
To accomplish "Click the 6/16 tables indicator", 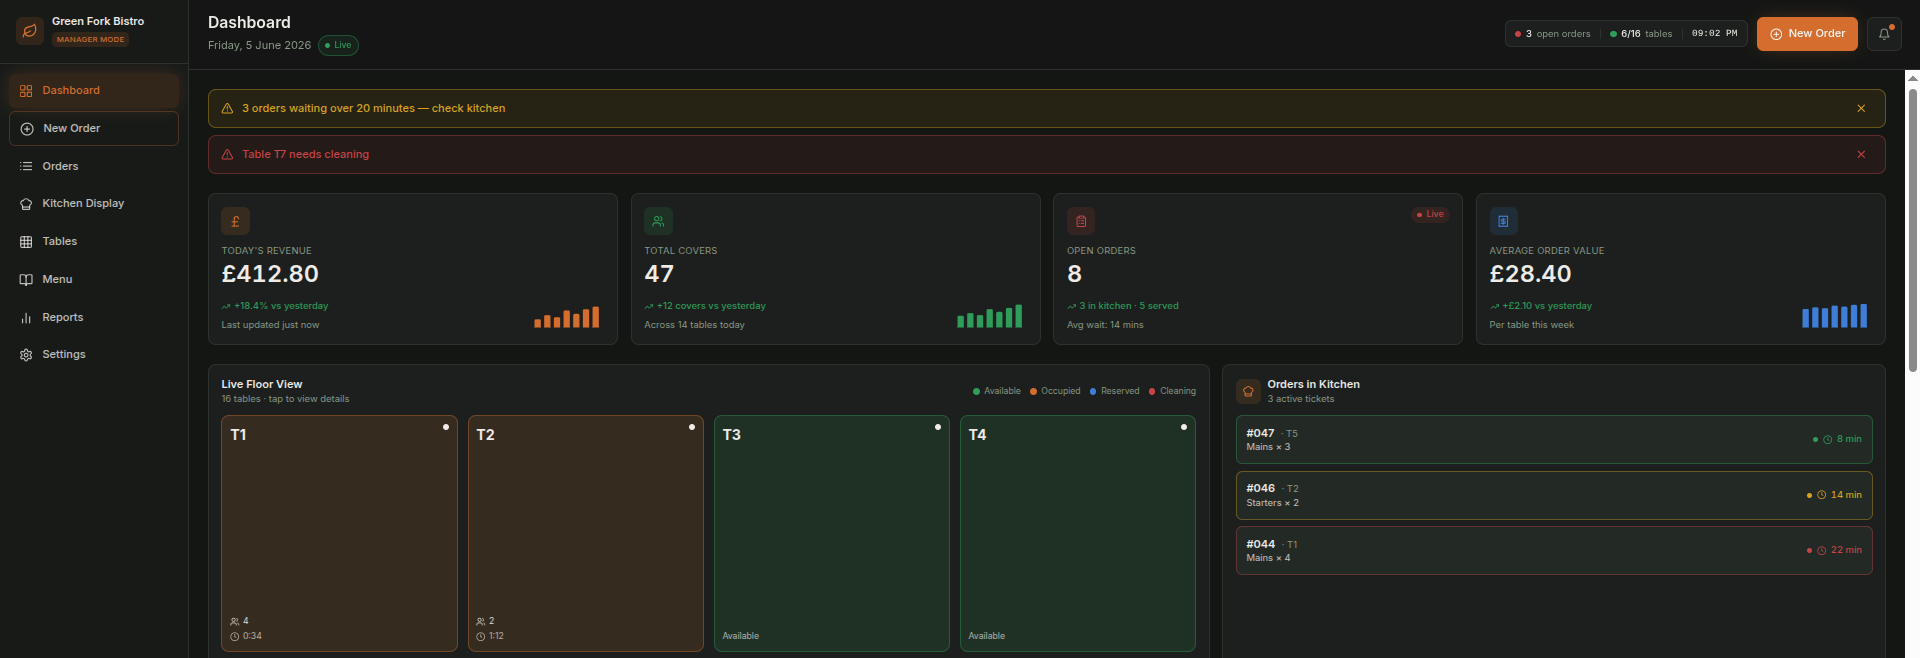I will 1641,34.
